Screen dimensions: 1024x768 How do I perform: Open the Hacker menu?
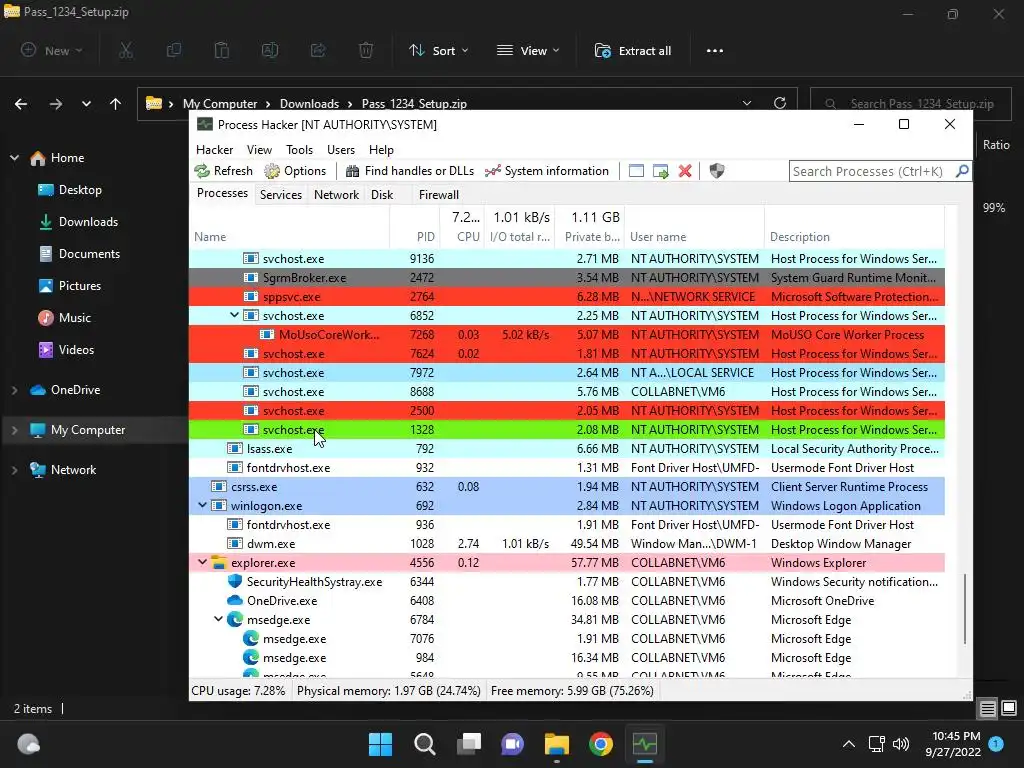coord(214,150)
